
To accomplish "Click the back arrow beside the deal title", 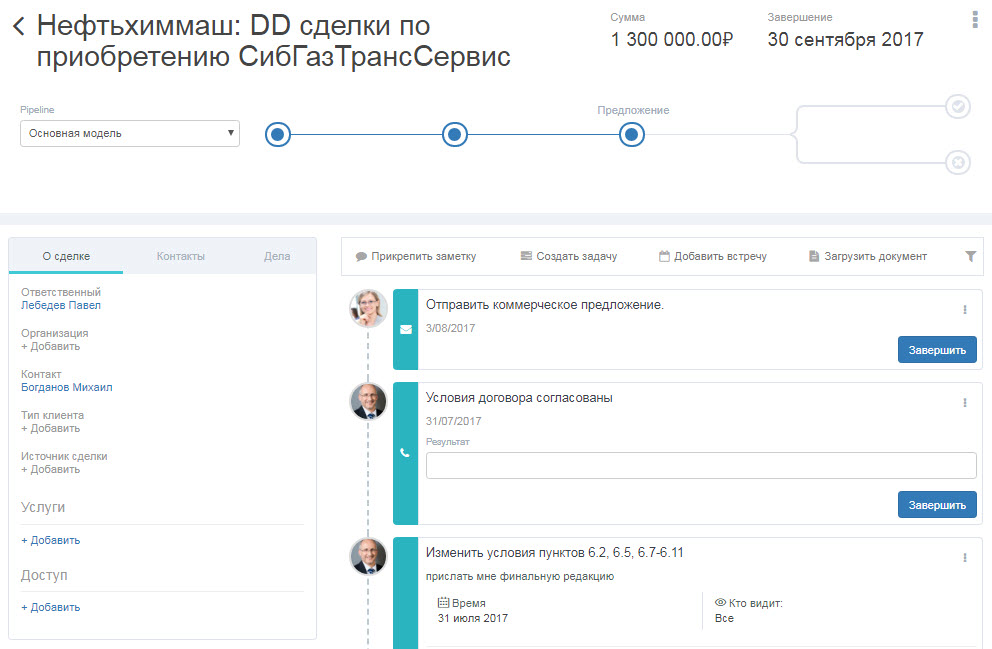I will (x=18, y=27).
